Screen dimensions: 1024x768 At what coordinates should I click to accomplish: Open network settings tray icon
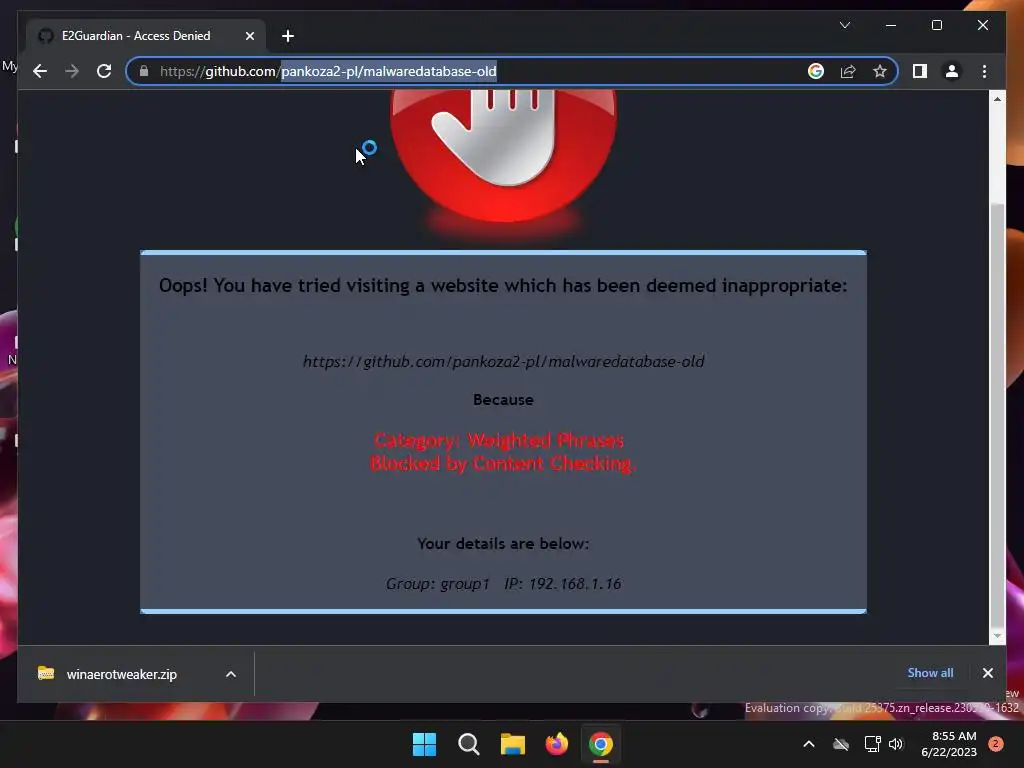coord(872,744)
